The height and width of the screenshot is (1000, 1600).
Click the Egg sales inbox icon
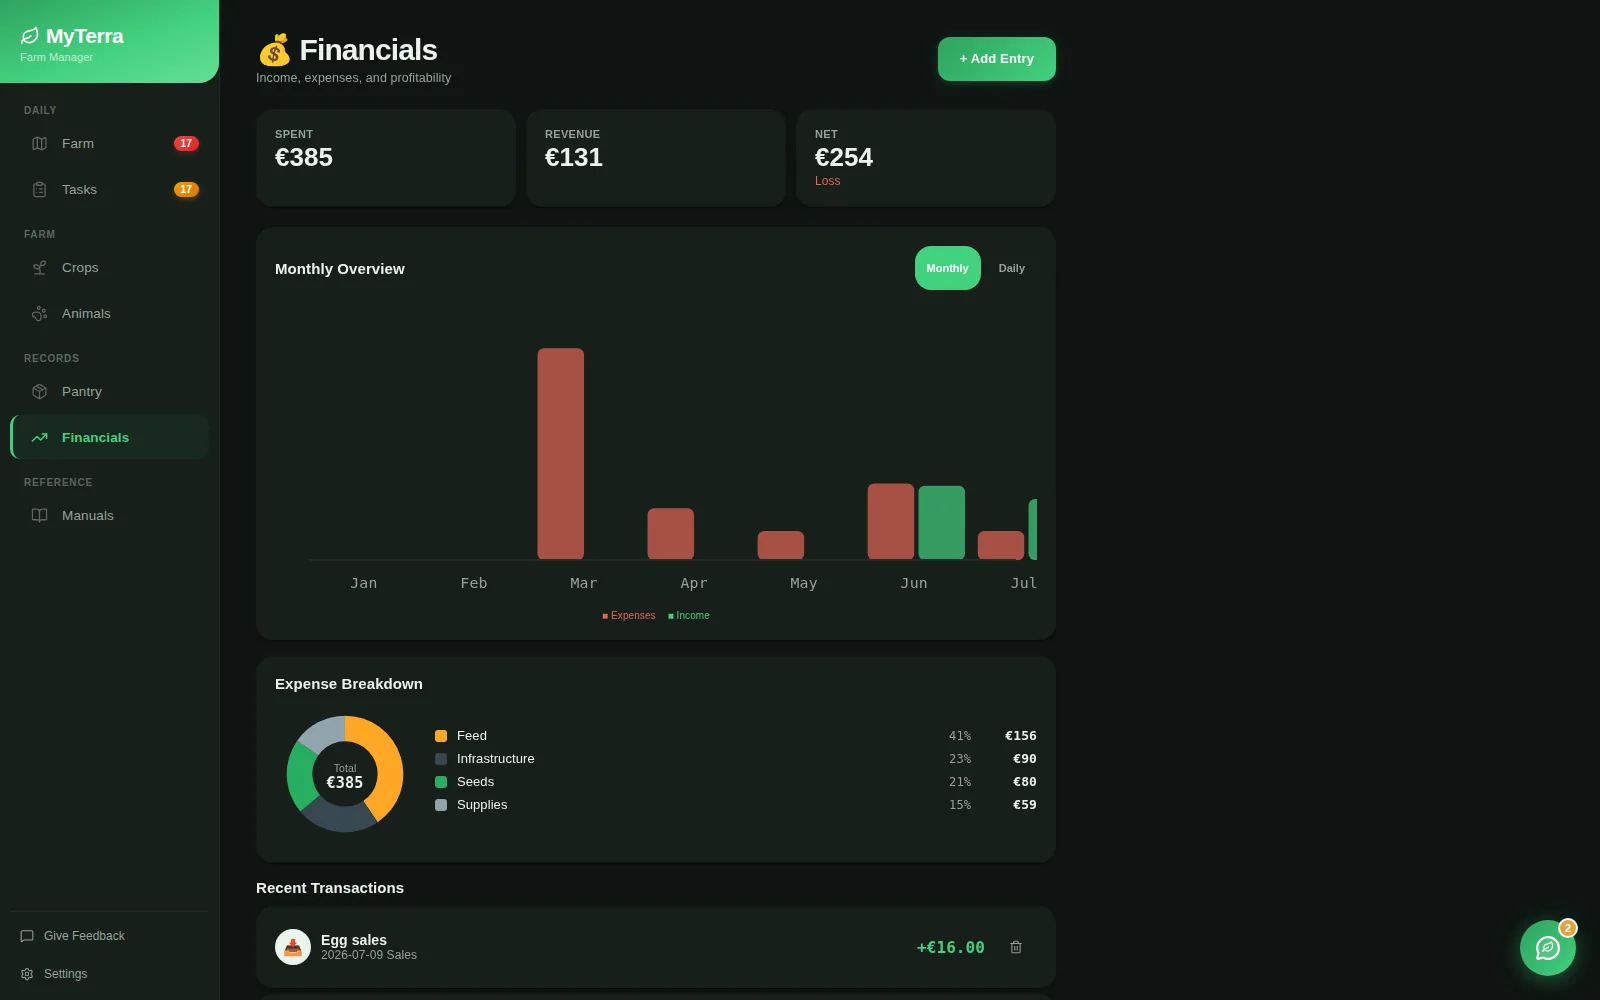[x=293, y=947]
